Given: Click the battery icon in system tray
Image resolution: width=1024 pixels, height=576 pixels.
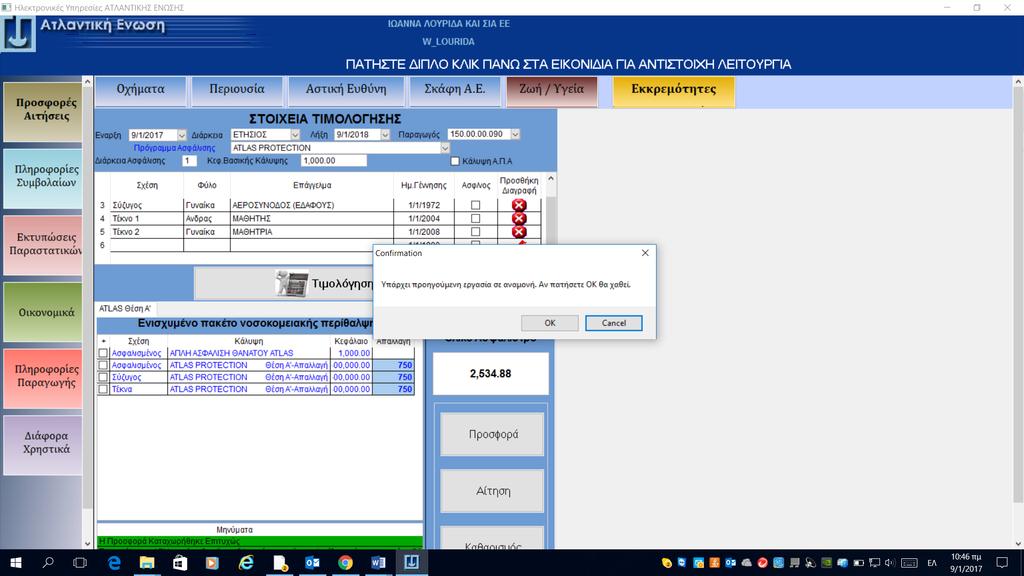Looking at the screenshot, I should tap(858, 563).
